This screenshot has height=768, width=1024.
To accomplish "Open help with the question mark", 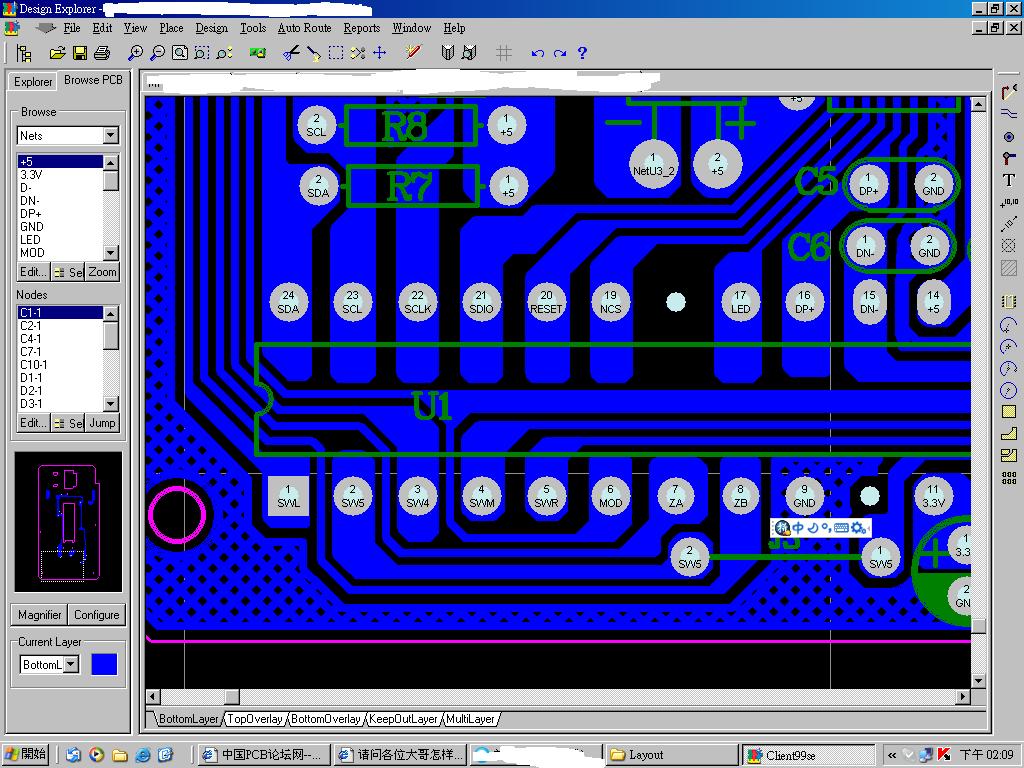I will coord(583,53).
